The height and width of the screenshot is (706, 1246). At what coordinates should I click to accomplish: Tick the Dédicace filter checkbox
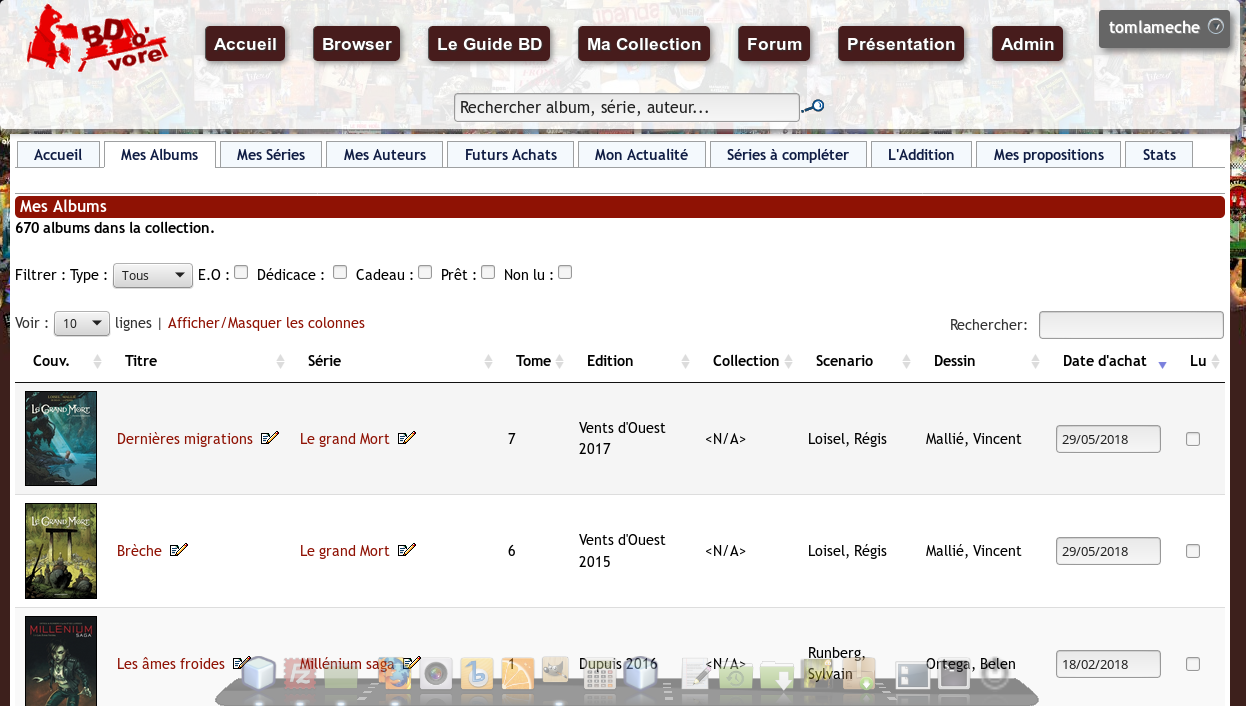(x=340, y=272)
